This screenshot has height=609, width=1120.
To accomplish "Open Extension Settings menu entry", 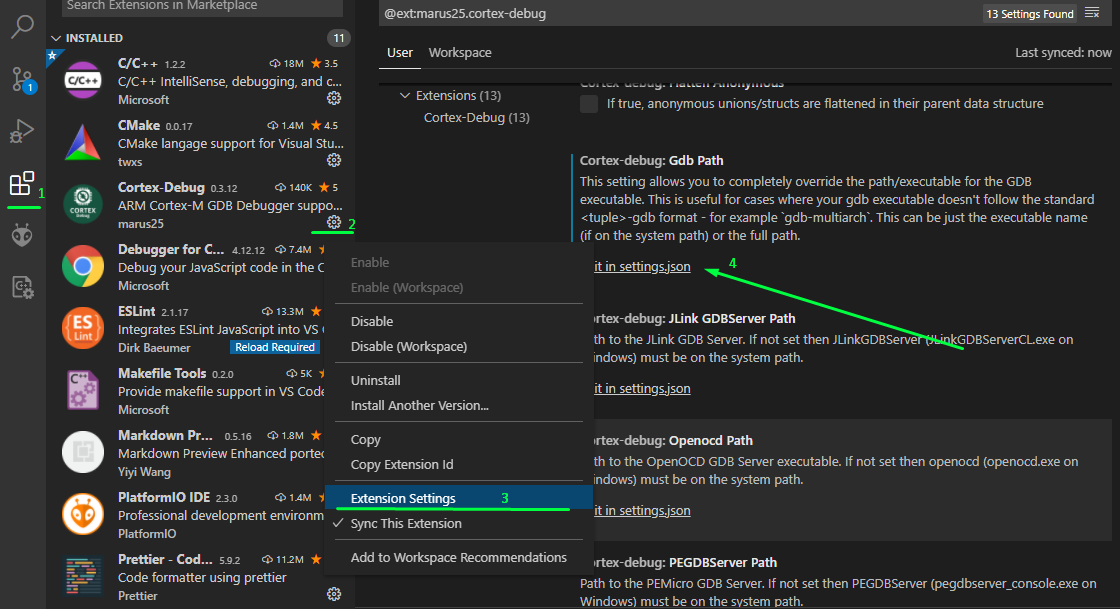I will (x=459, y=498).
